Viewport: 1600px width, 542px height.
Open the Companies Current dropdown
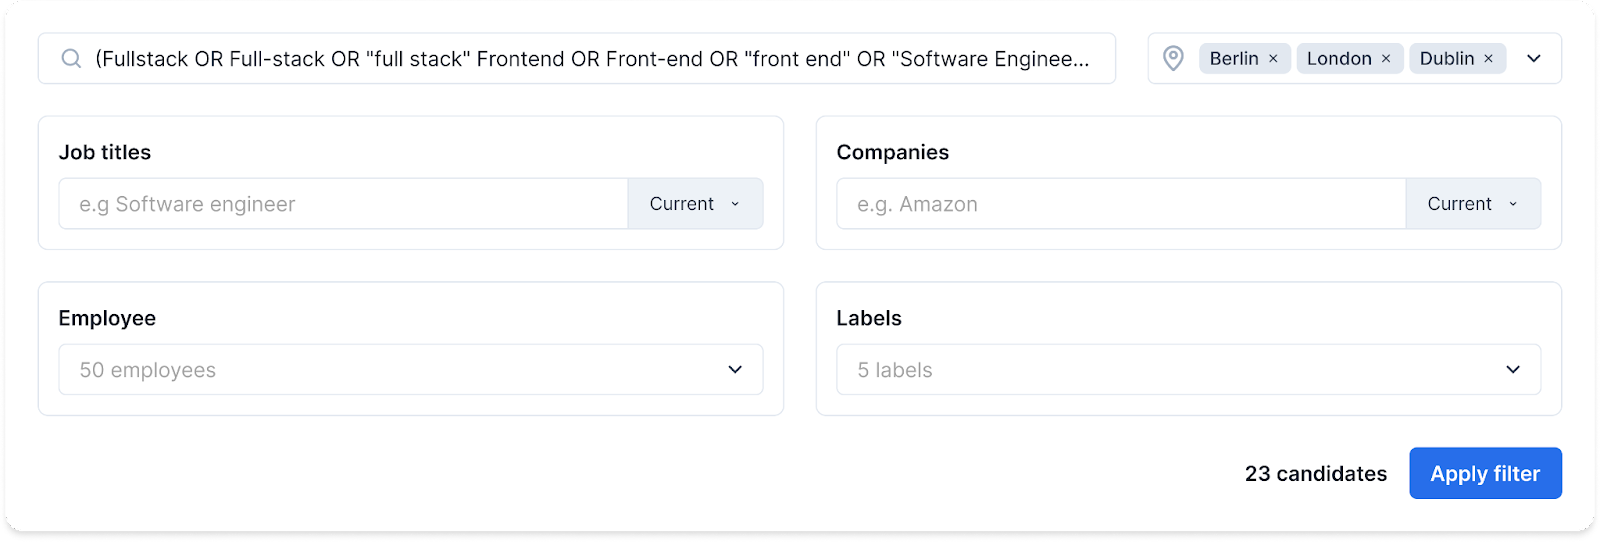tap(1472, 204)
